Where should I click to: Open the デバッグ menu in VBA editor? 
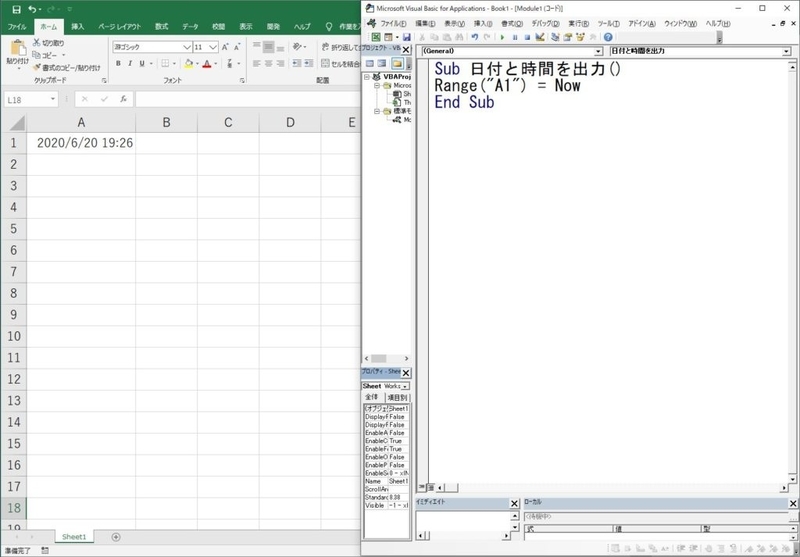545,23
